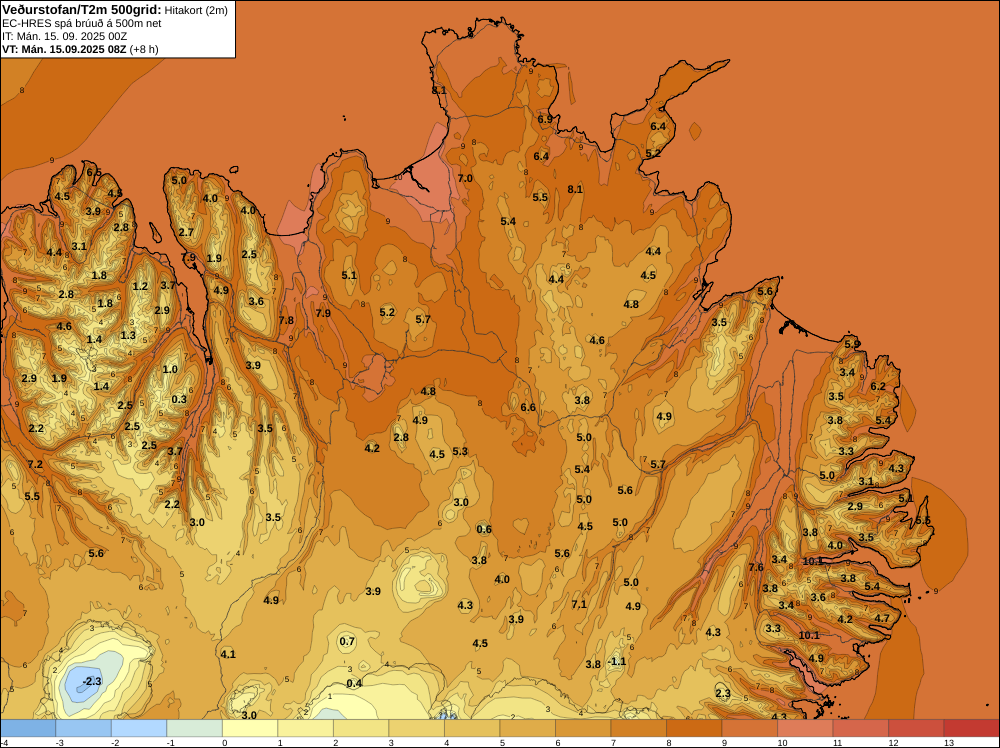Viewport: 1000px width, 748px height.
Task: Select the 0.7 temperature reading
Action: (347, 642)
